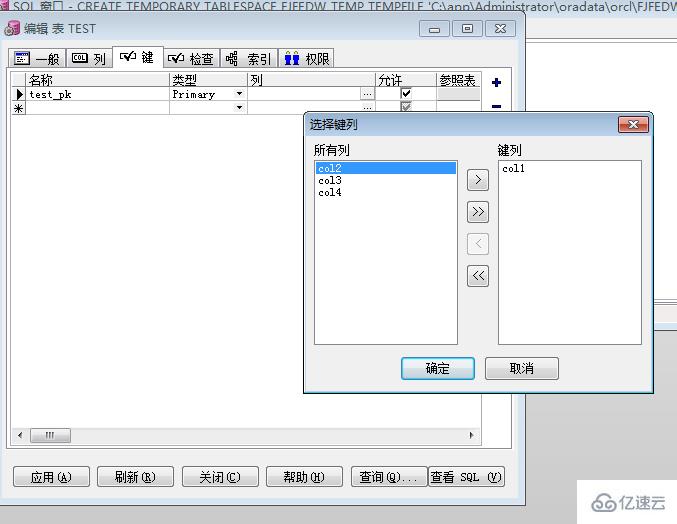Screen dimensions: 677x524
Task: Switch to the 一般 tab
Action: (37, 58)
